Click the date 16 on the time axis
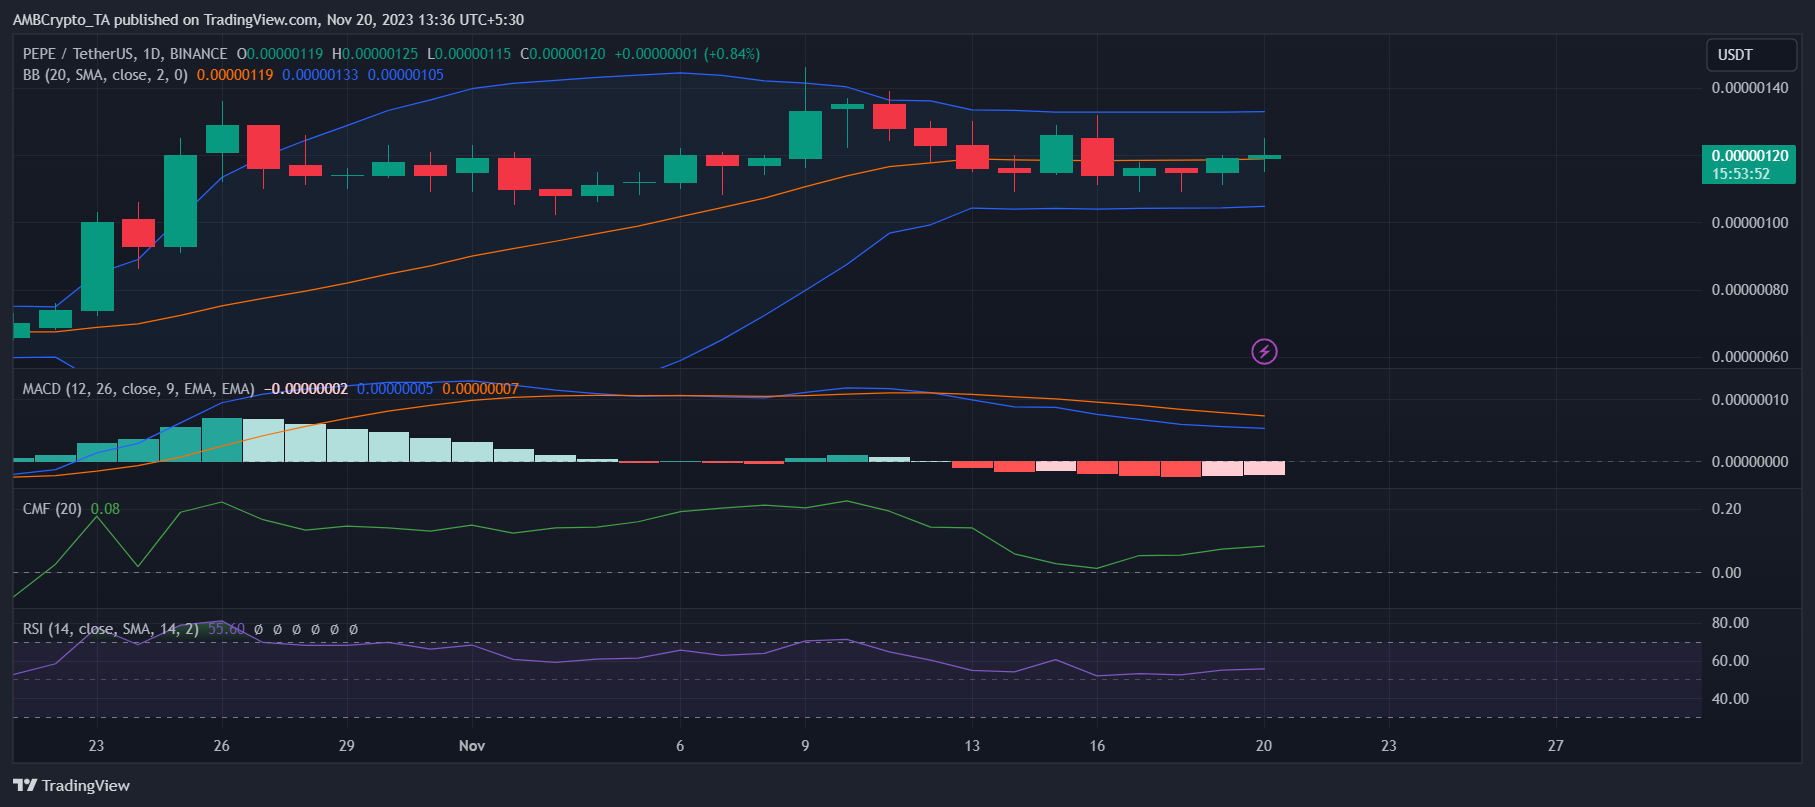The width and height of the screenshot is (1815, 807). [1097, 746]
